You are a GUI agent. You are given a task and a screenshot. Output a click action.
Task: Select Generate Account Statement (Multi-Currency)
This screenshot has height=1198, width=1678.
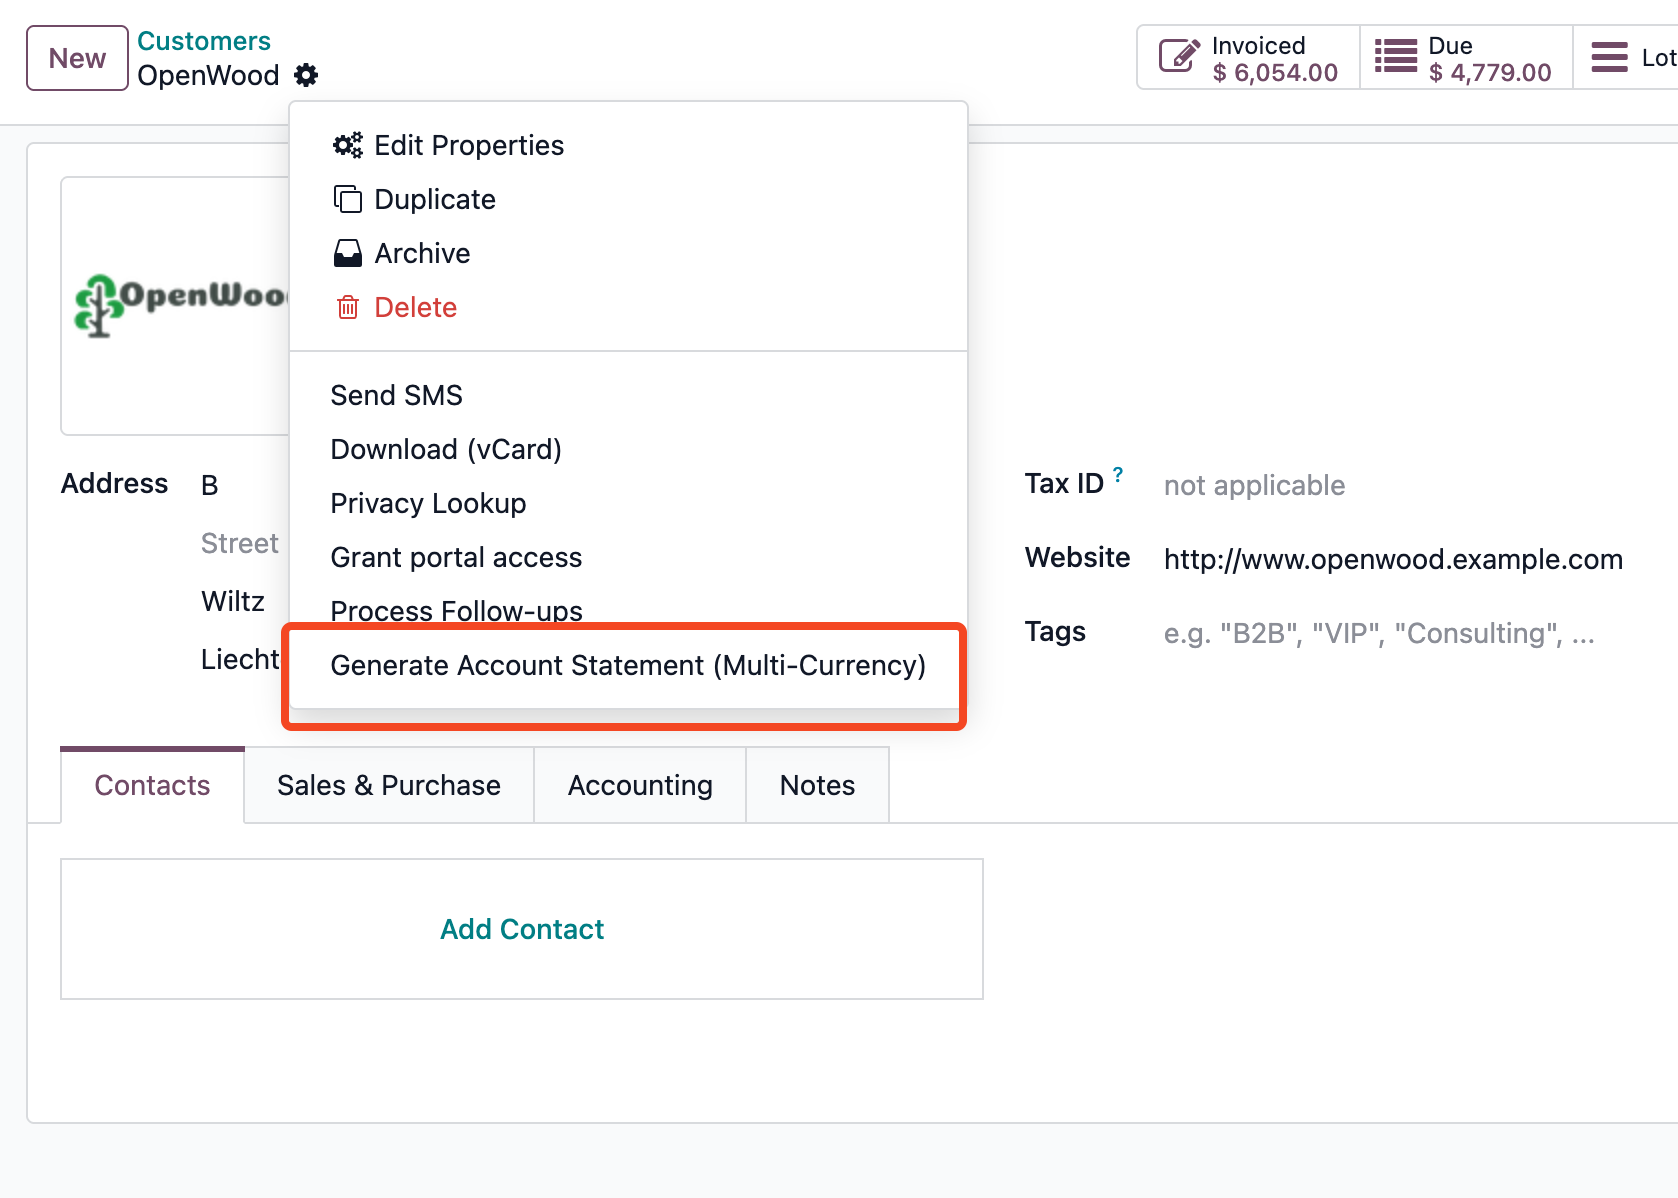(628, 665)
